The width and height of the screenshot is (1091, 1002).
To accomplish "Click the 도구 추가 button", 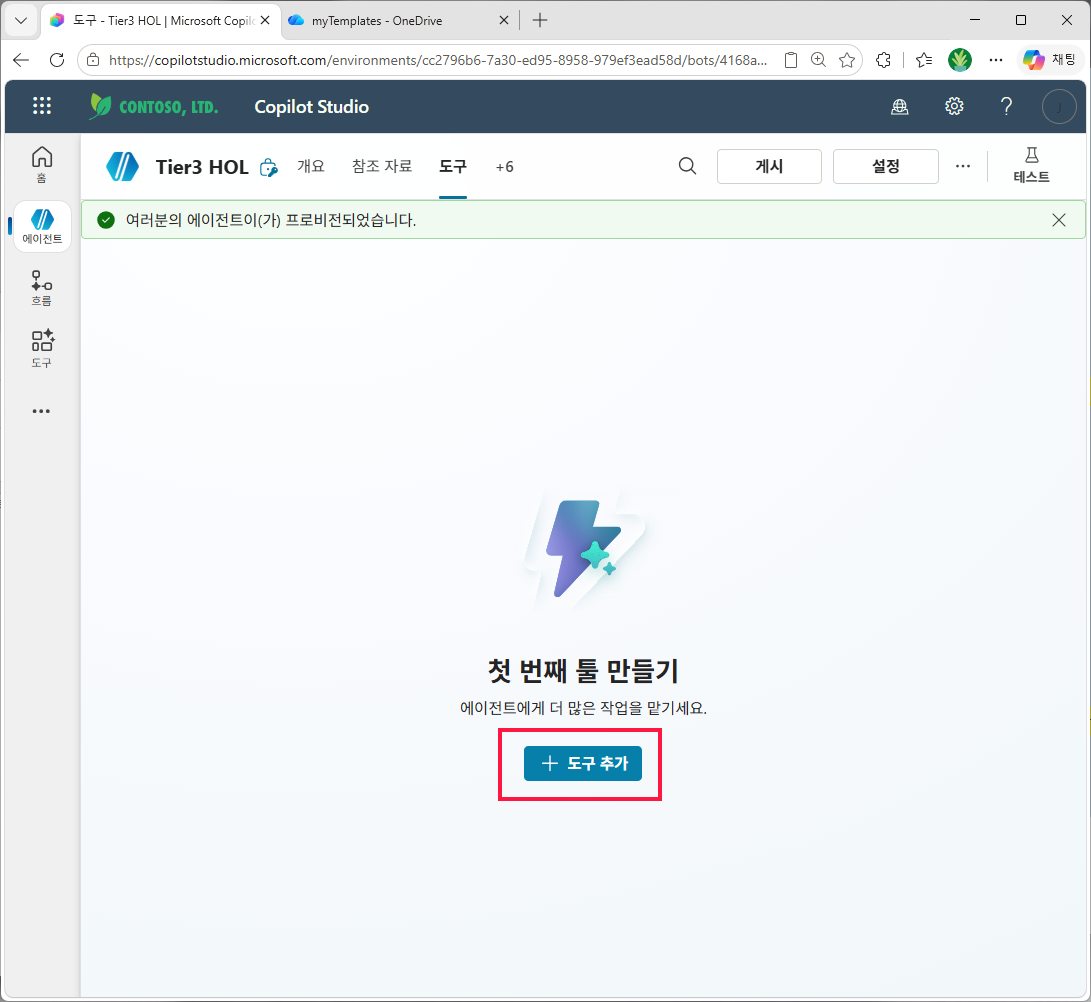I will coord(582,763).
